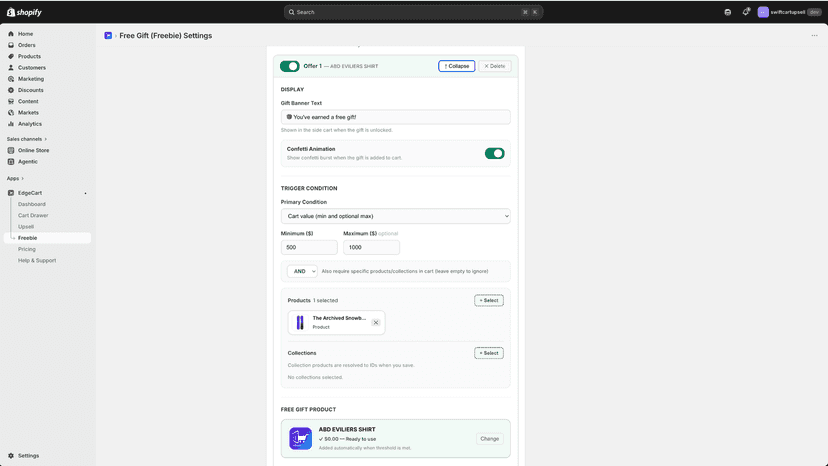This screenshot has width=828, height=466.
Task: Delete Offer 1
Action: tap(495, 66)
